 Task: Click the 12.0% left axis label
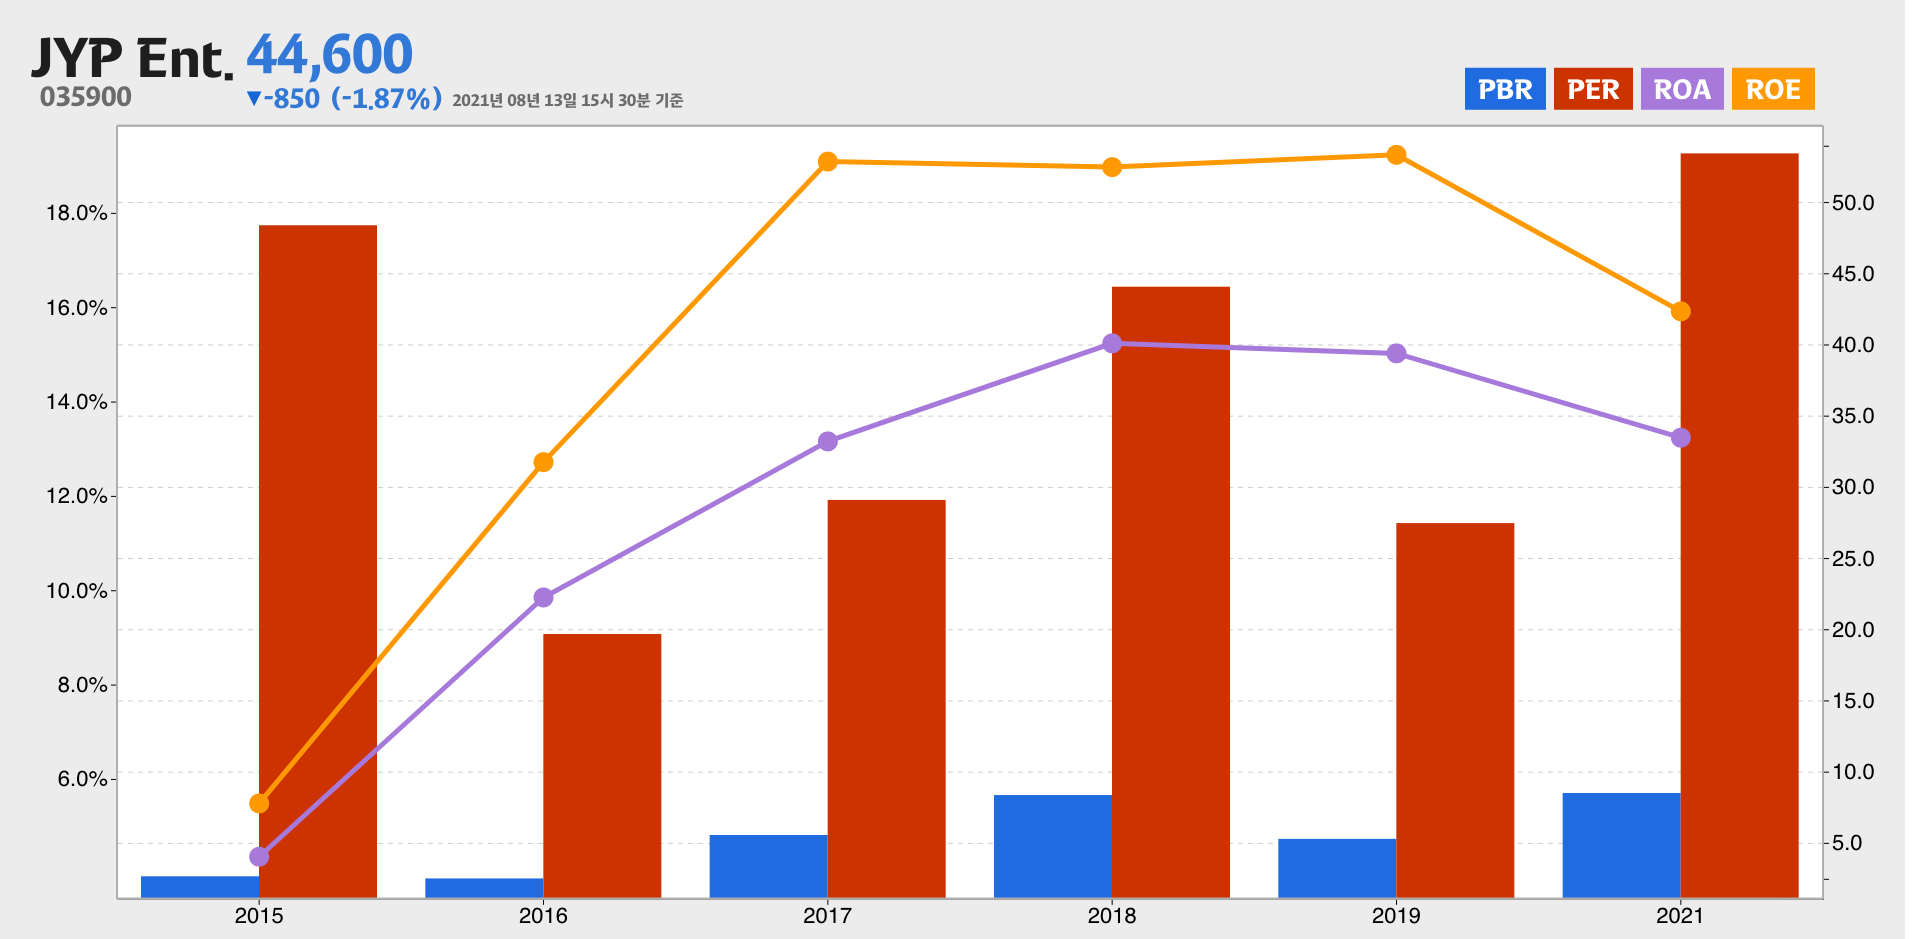[77, 496]
